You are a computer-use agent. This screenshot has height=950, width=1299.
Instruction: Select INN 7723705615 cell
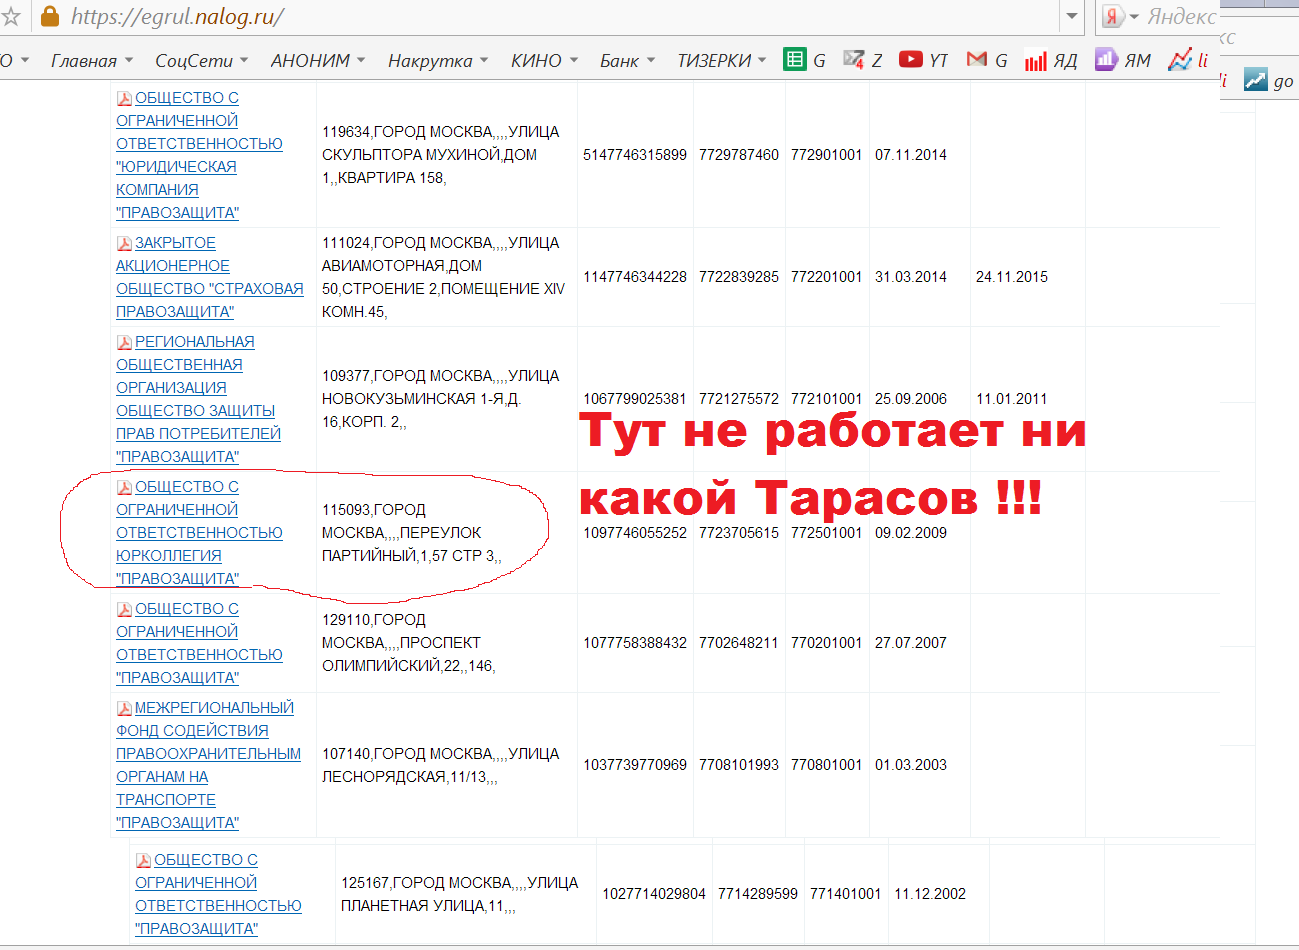pyautogui.click(x=739, y=533)
